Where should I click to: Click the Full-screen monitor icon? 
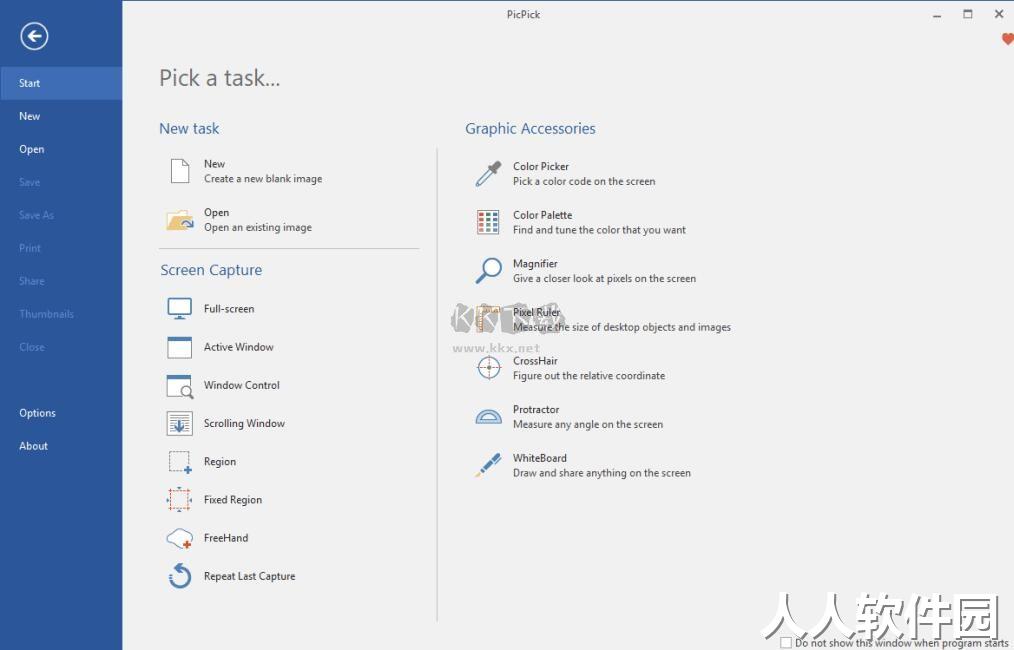click(179, 309)
